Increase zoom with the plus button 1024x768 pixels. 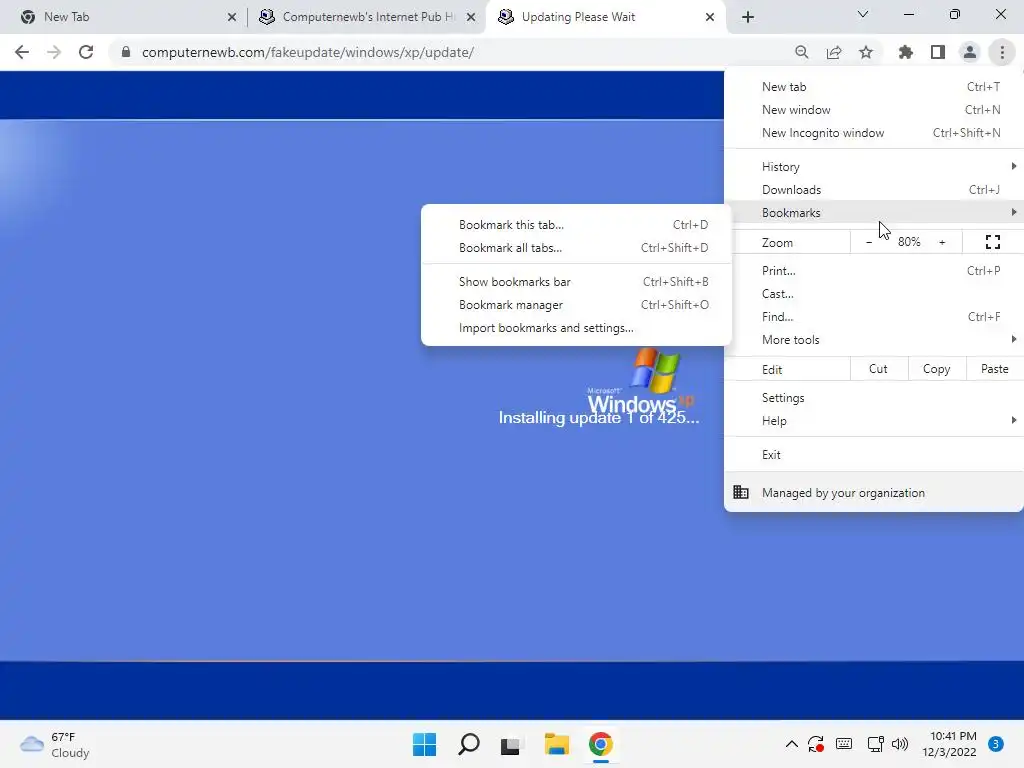point(942,242)
